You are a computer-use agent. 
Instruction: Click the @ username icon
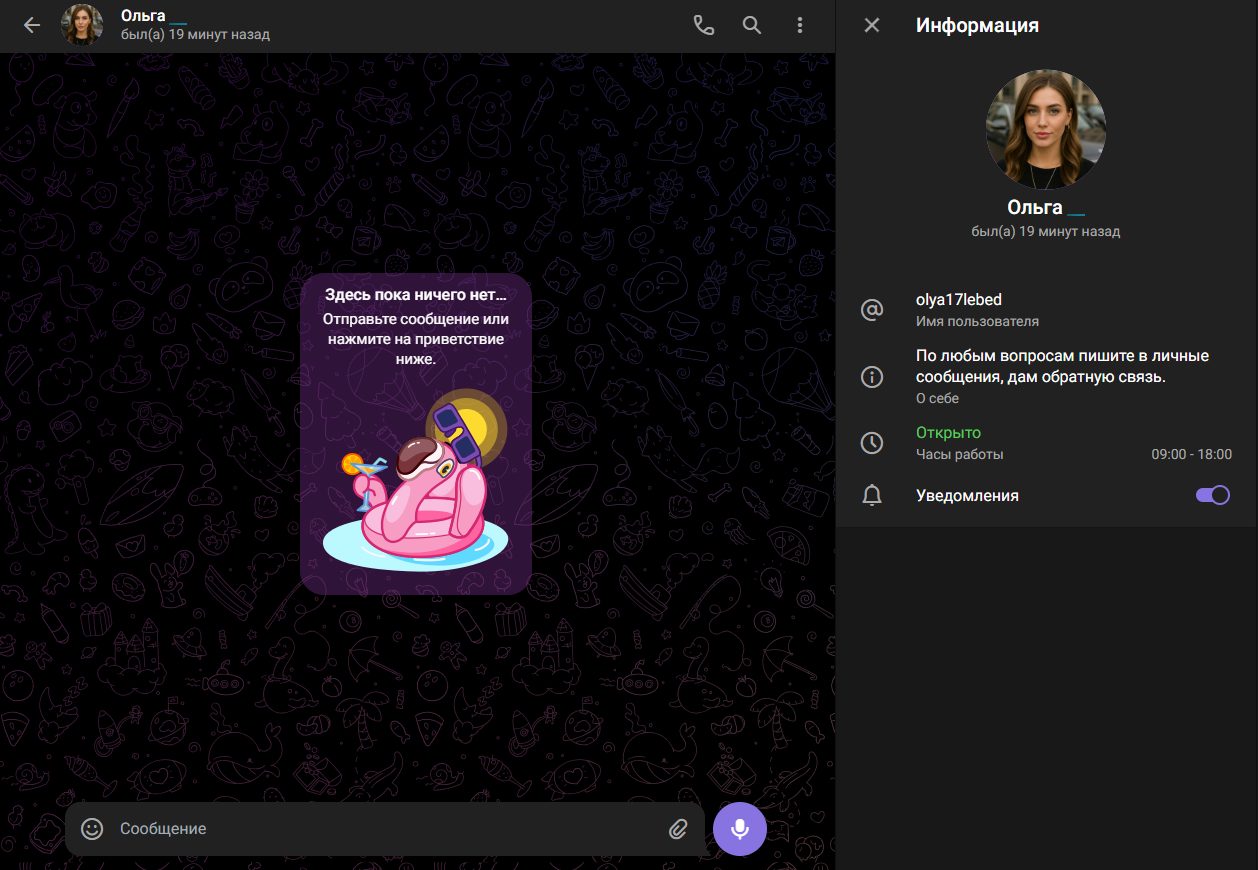872,310
